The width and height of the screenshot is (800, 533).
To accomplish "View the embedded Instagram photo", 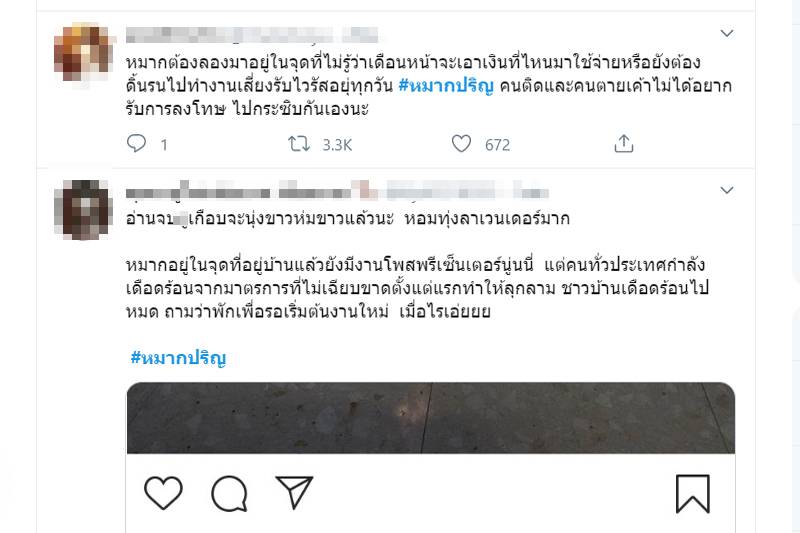I will [431, 418].
